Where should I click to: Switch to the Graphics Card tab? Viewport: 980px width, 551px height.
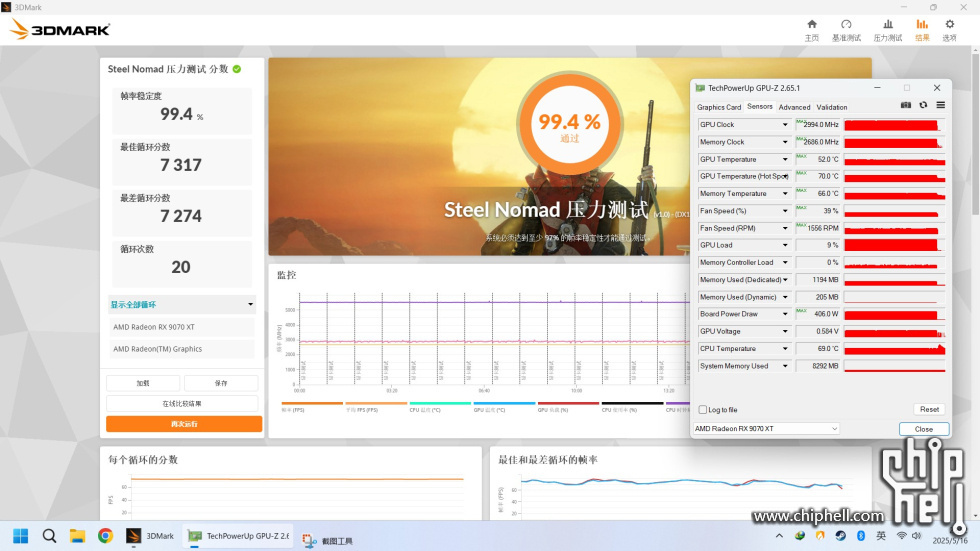click(x=719, y=107)
